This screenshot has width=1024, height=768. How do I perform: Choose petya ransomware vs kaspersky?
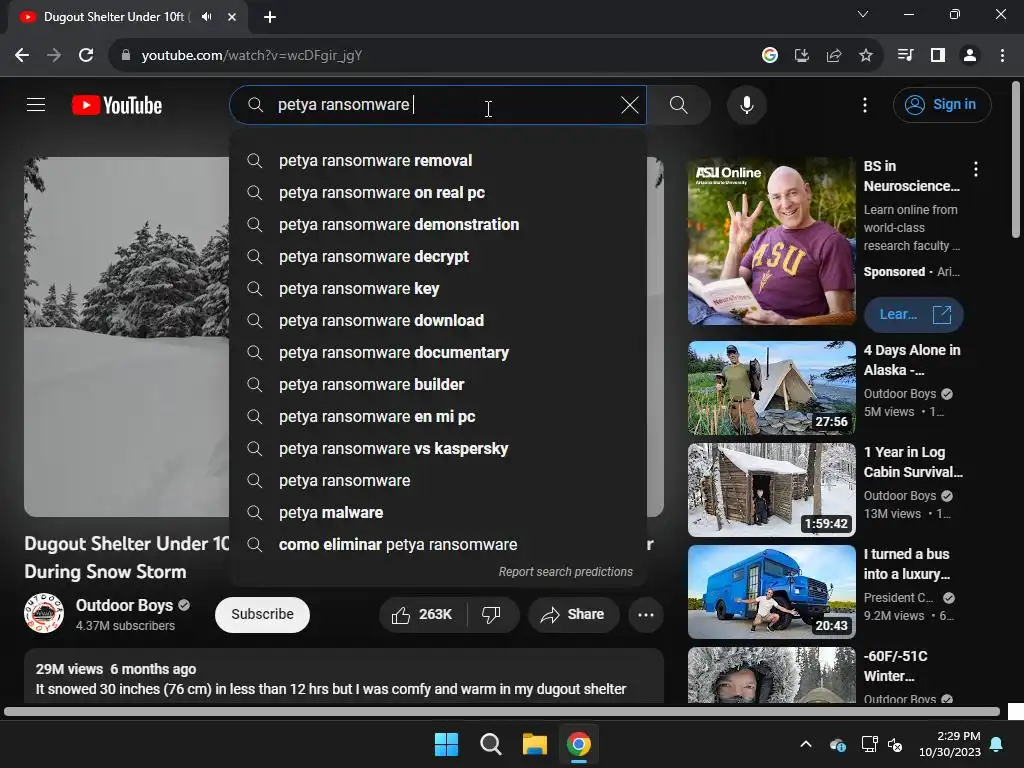point(438,449)
